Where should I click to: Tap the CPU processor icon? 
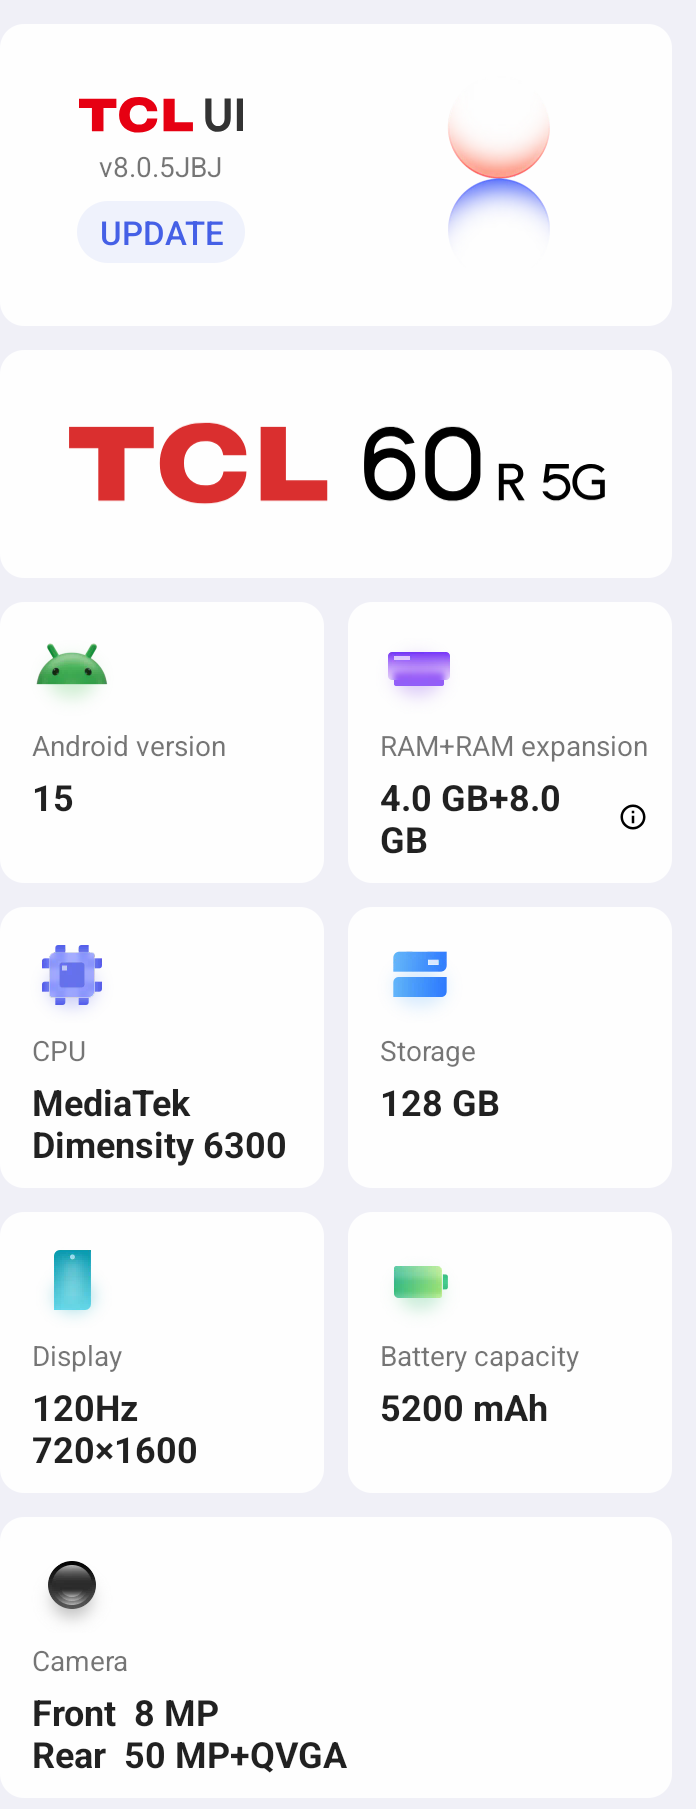72,974
